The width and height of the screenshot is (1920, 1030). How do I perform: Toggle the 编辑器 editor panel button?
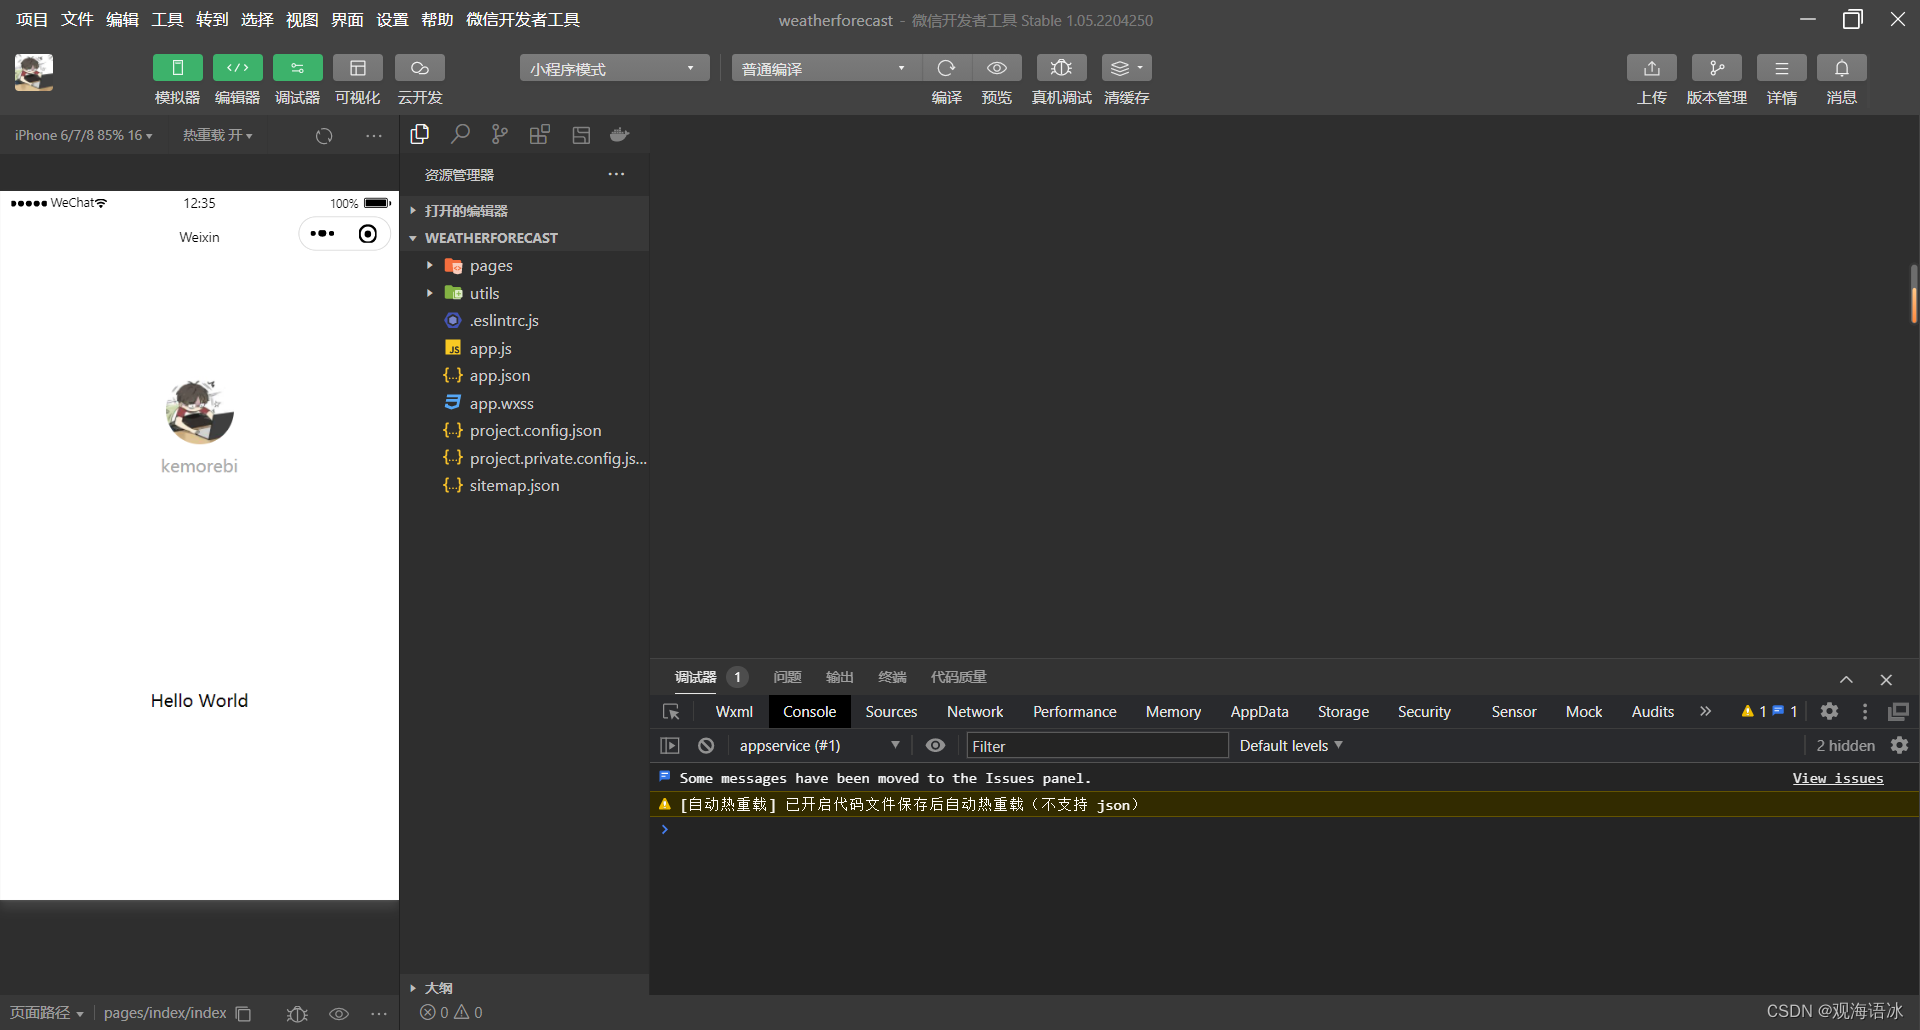pyautogui.click(x=238, y=68)
